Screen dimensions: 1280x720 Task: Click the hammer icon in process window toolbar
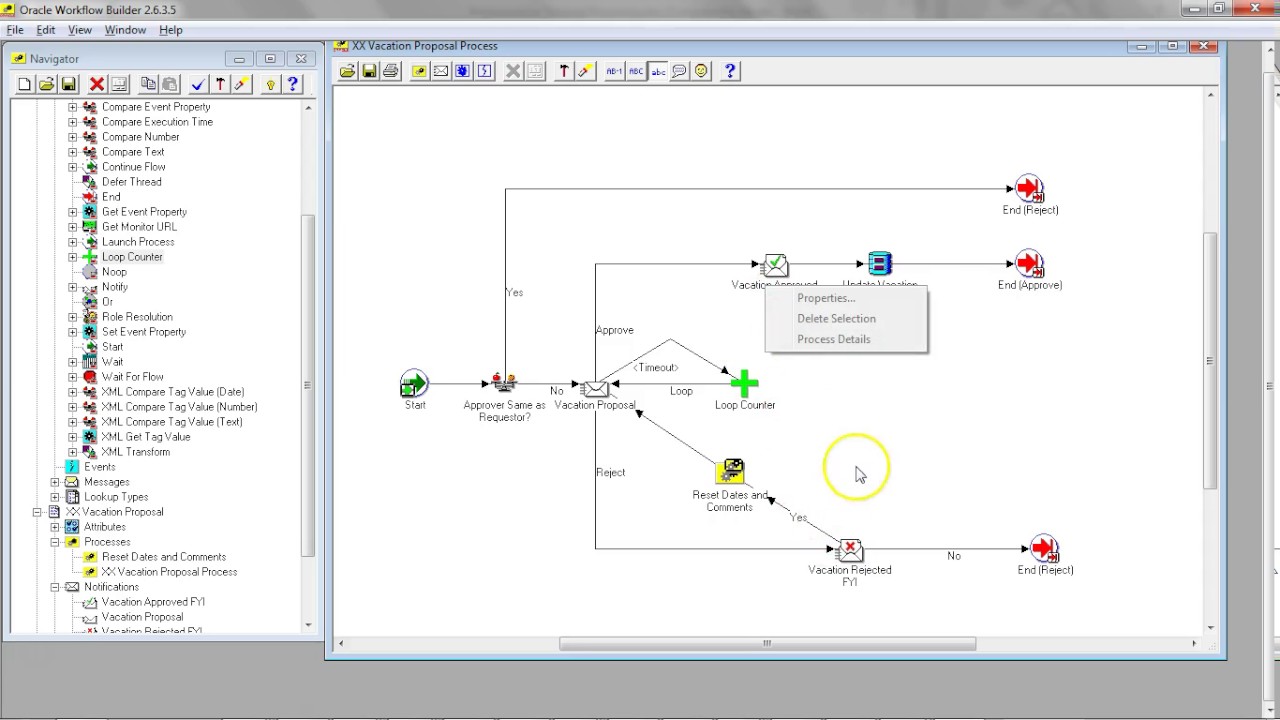[564, 71]
